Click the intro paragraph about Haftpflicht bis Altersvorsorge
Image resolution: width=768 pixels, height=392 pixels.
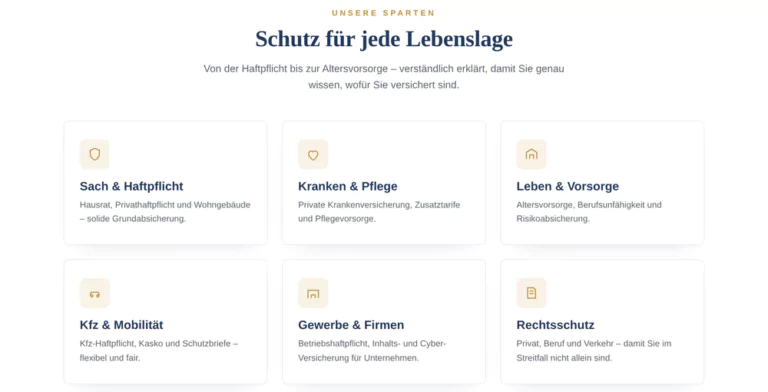tap(384, 76)
